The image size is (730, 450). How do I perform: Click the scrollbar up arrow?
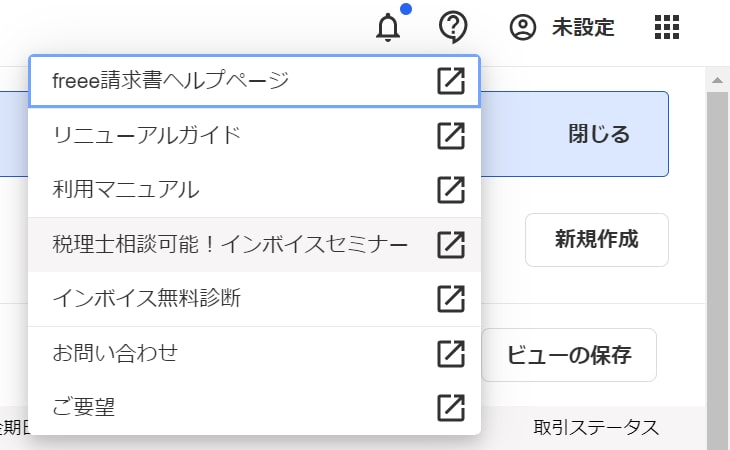point(717,79)
